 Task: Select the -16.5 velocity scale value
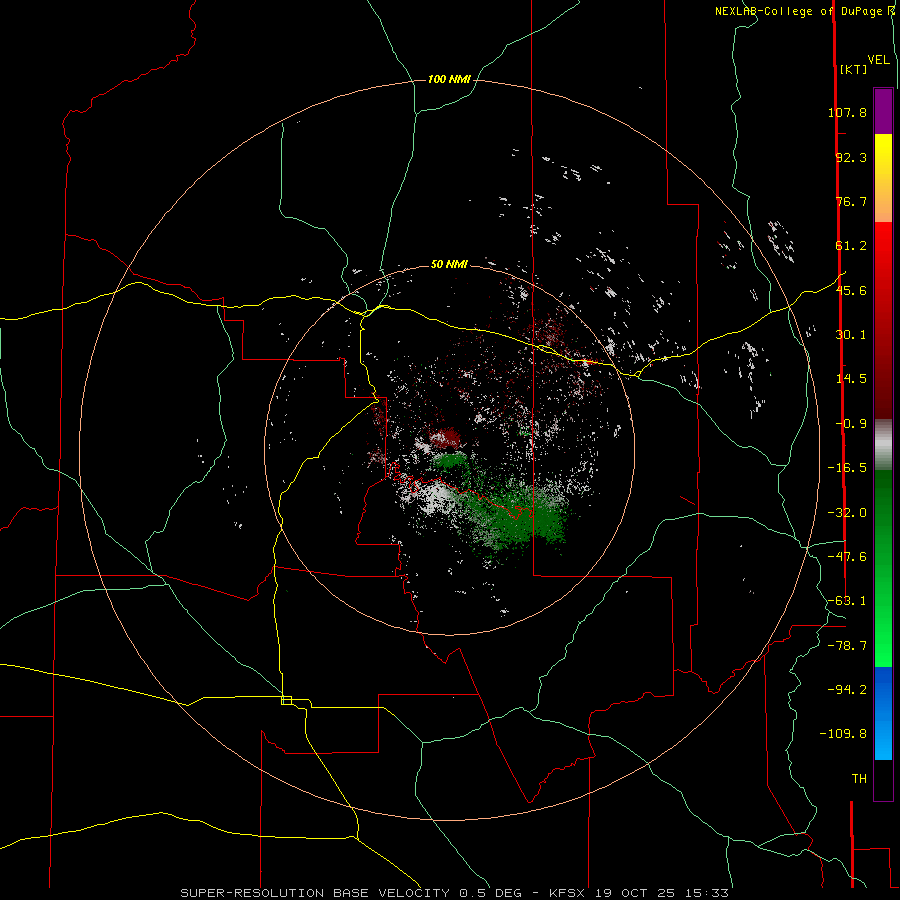(847, 468)
